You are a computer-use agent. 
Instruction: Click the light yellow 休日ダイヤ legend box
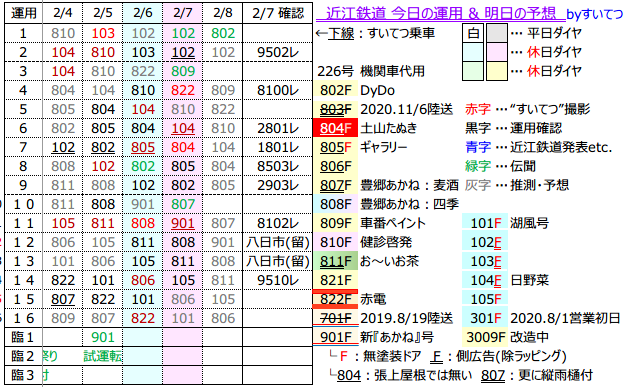coord(497,72)
